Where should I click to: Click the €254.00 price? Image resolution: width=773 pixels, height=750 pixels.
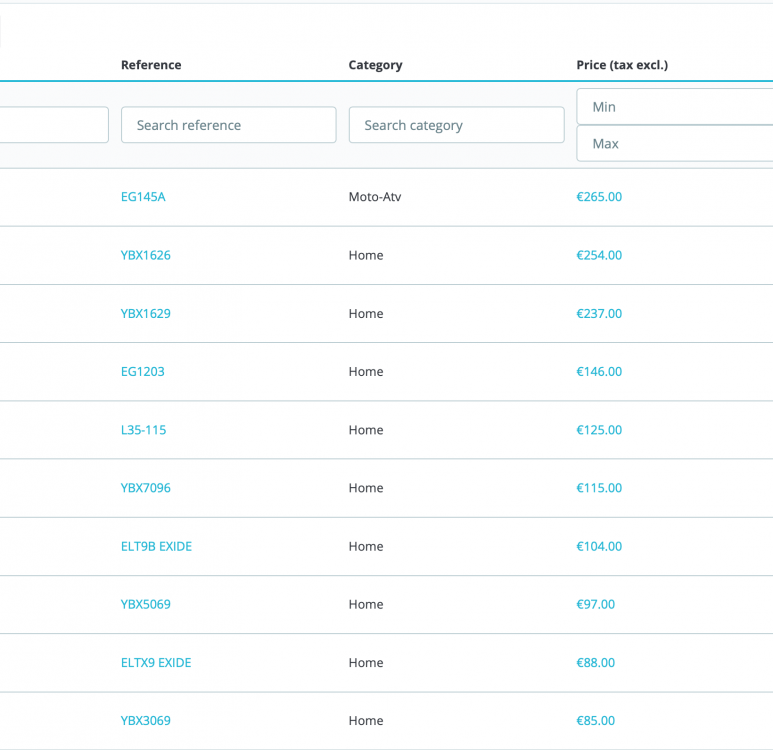(599, 255)
